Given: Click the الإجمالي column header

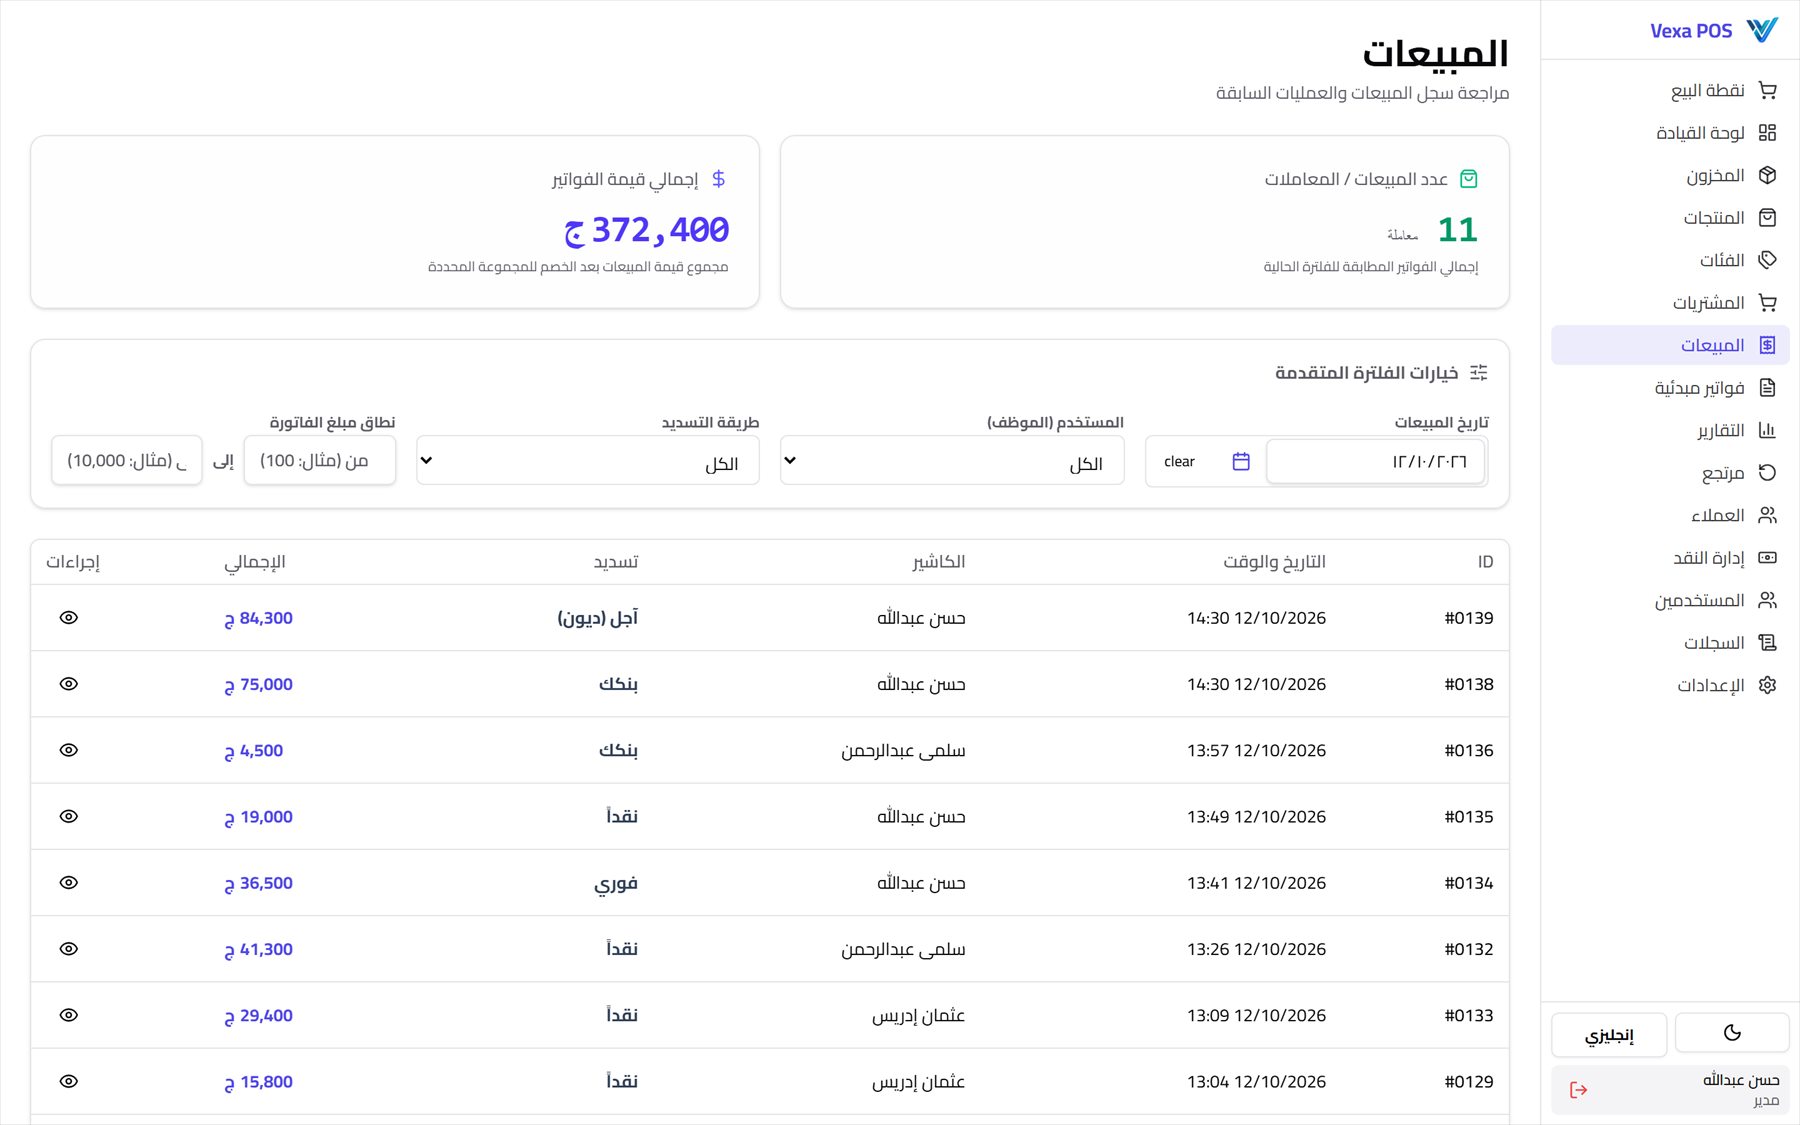Looking at the screenshot, I should pos(255,562).
